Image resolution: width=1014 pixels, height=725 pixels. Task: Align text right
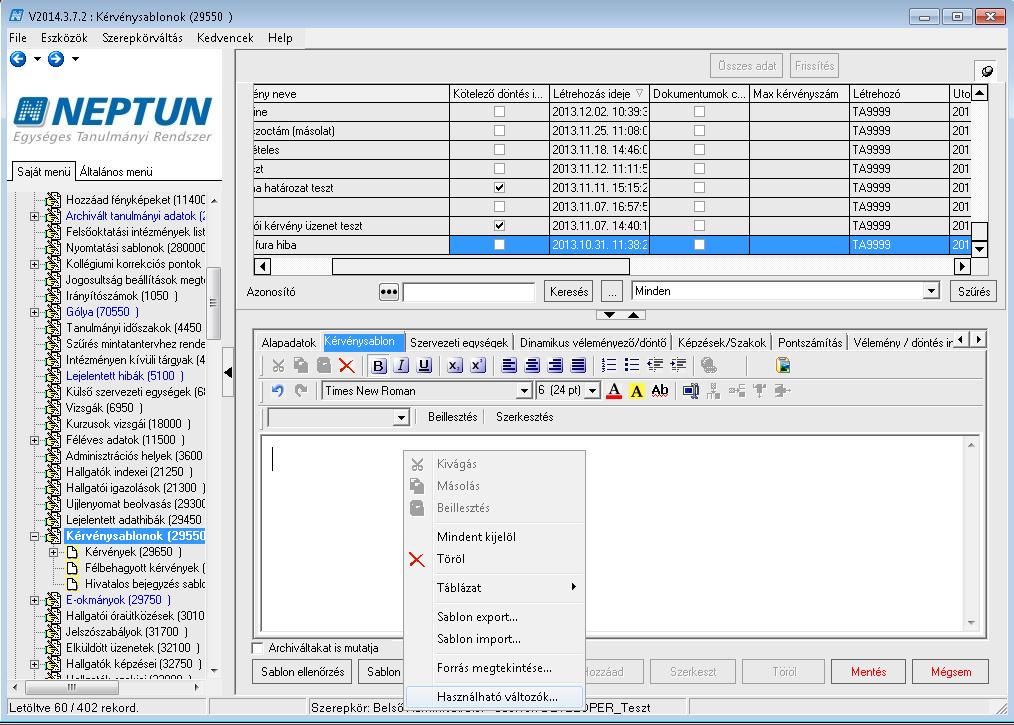(x=555, y=365)
